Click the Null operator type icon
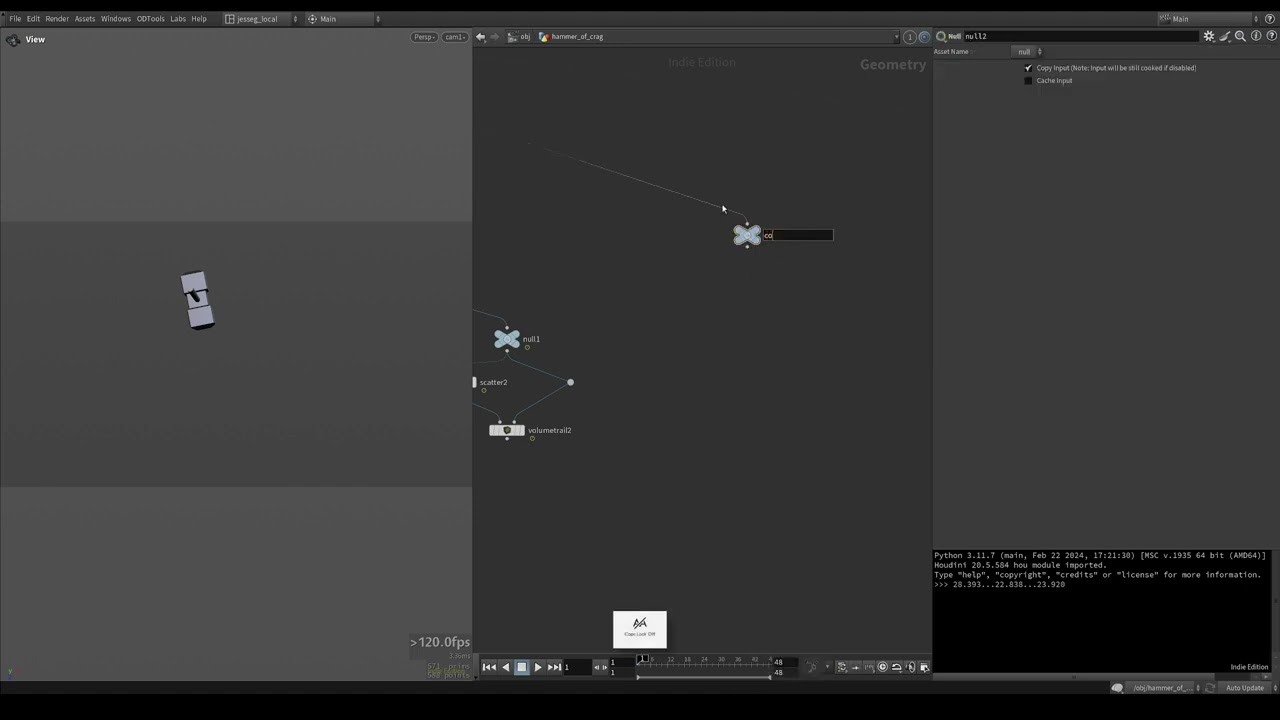The width and height of the screenshot is (1280, 720). click(941, 36)
